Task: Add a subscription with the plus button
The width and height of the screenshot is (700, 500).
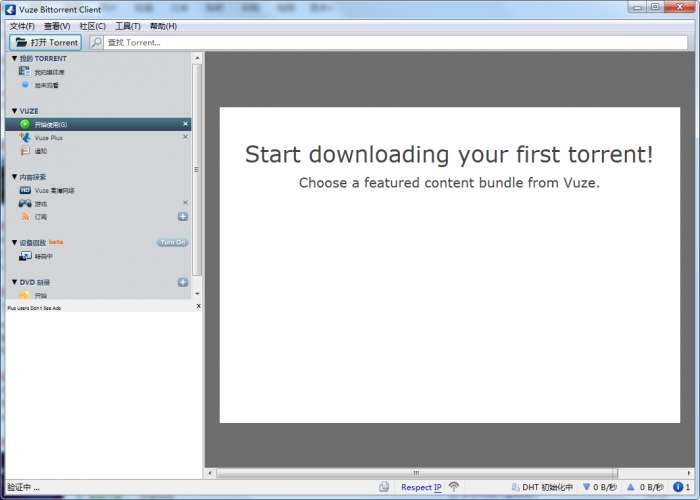Action: (183, 217)
